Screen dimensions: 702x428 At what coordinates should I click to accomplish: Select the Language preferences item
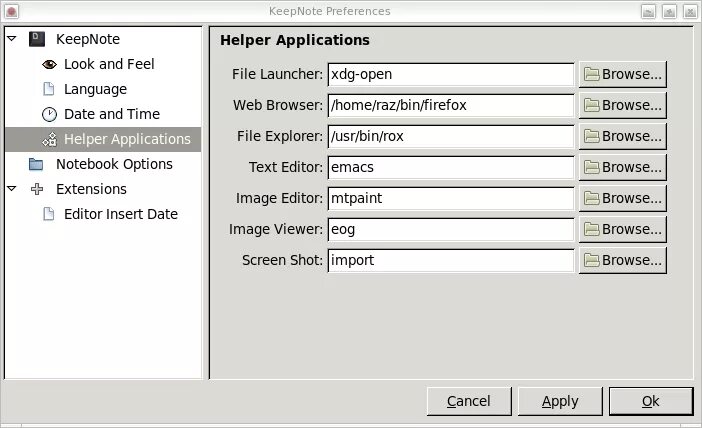click(95, 89)
